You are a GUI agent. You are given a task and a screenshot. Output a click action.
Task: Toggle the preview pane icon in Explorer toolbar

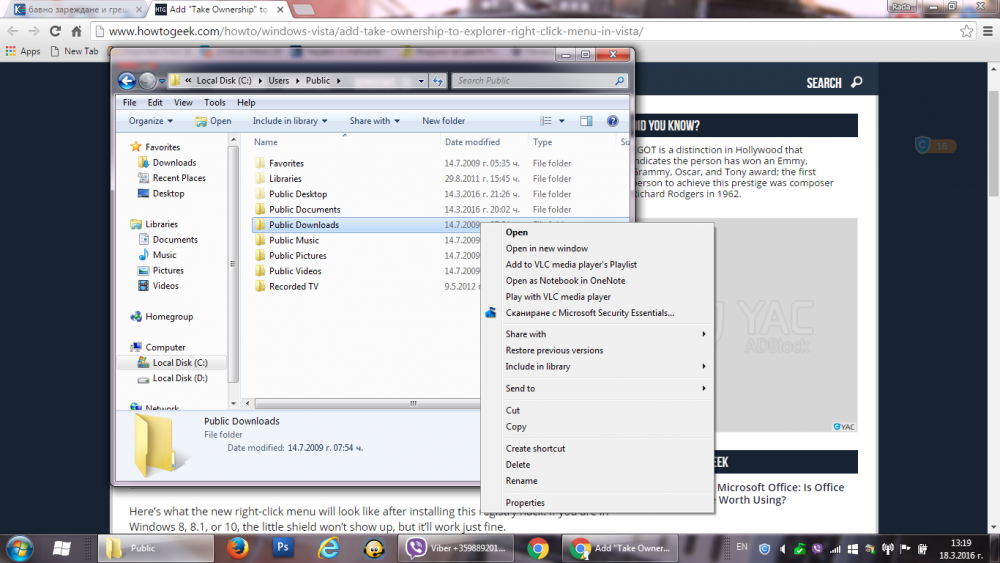click(x=586, y=121)
